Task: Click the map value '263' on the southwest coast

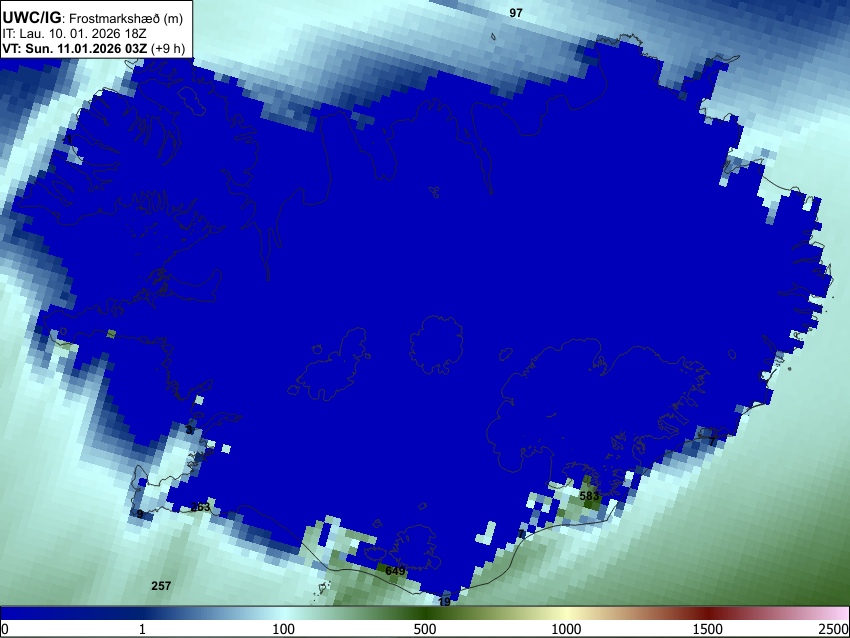Action: (x=200, y=507)
